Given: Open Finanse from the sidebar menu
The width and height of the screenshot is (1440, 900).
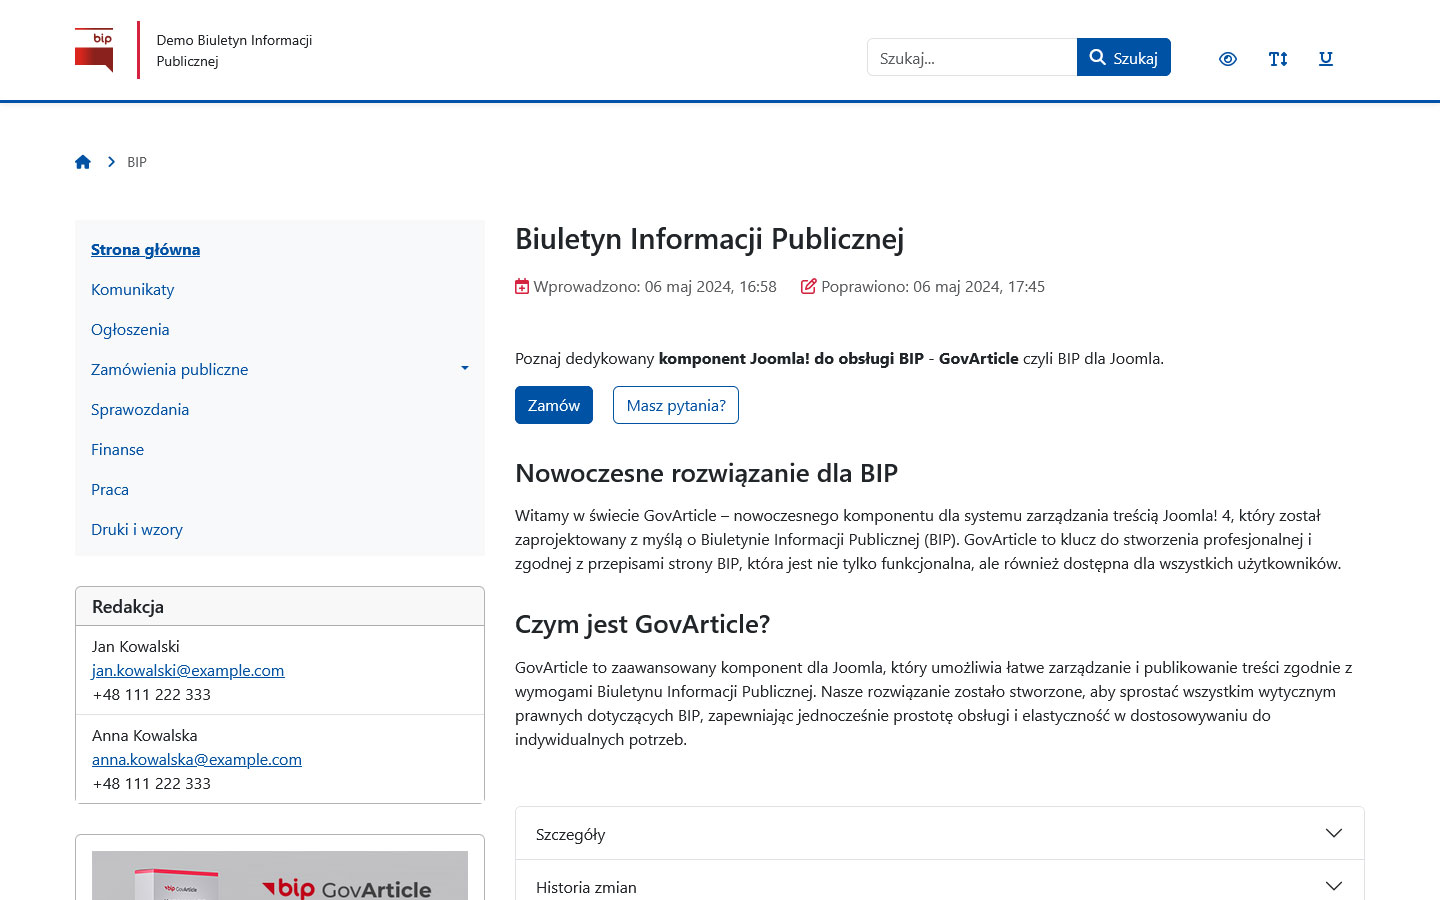Looking at the screenshot, I should pos(117,449).
